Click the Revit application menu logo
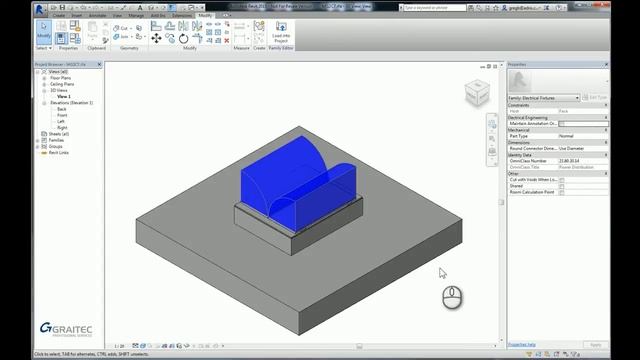The width and height of the screenshot is (640, 360). point(40,9)
